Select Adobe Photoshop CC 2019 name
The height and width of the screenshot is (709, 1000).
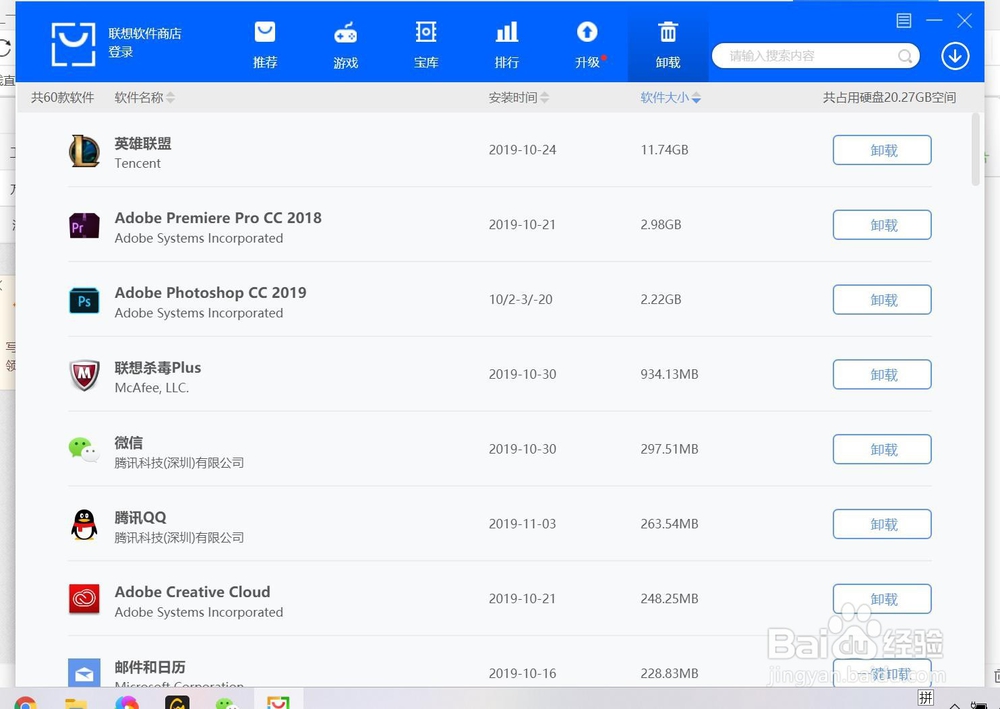coord(210,293)
